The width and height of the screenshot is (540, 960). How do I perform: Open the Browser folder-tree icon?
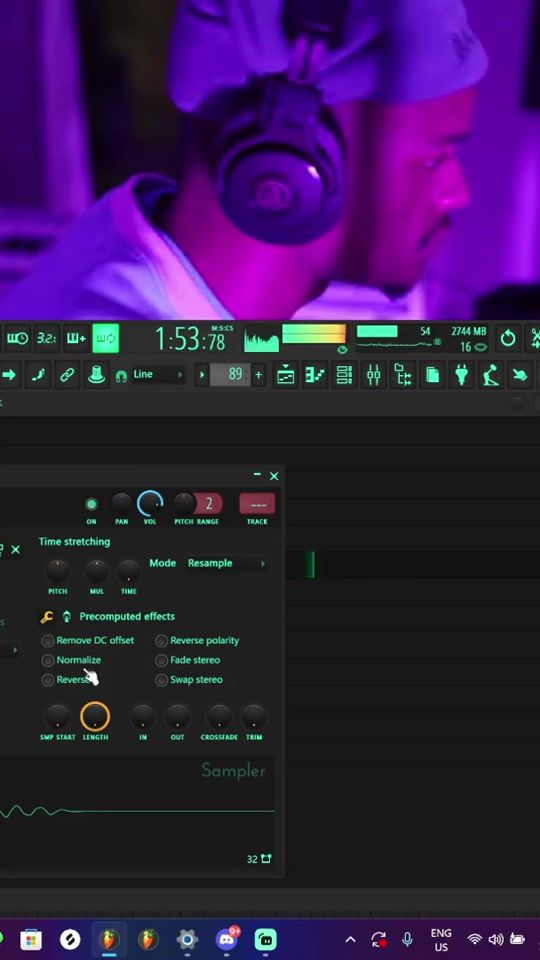(403, 375)
